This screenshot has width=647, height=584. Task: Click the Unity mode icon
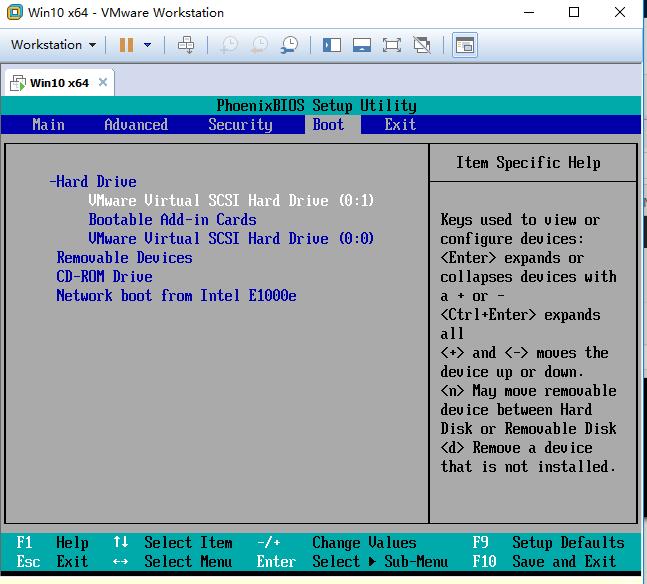click(x=422, y=45)
